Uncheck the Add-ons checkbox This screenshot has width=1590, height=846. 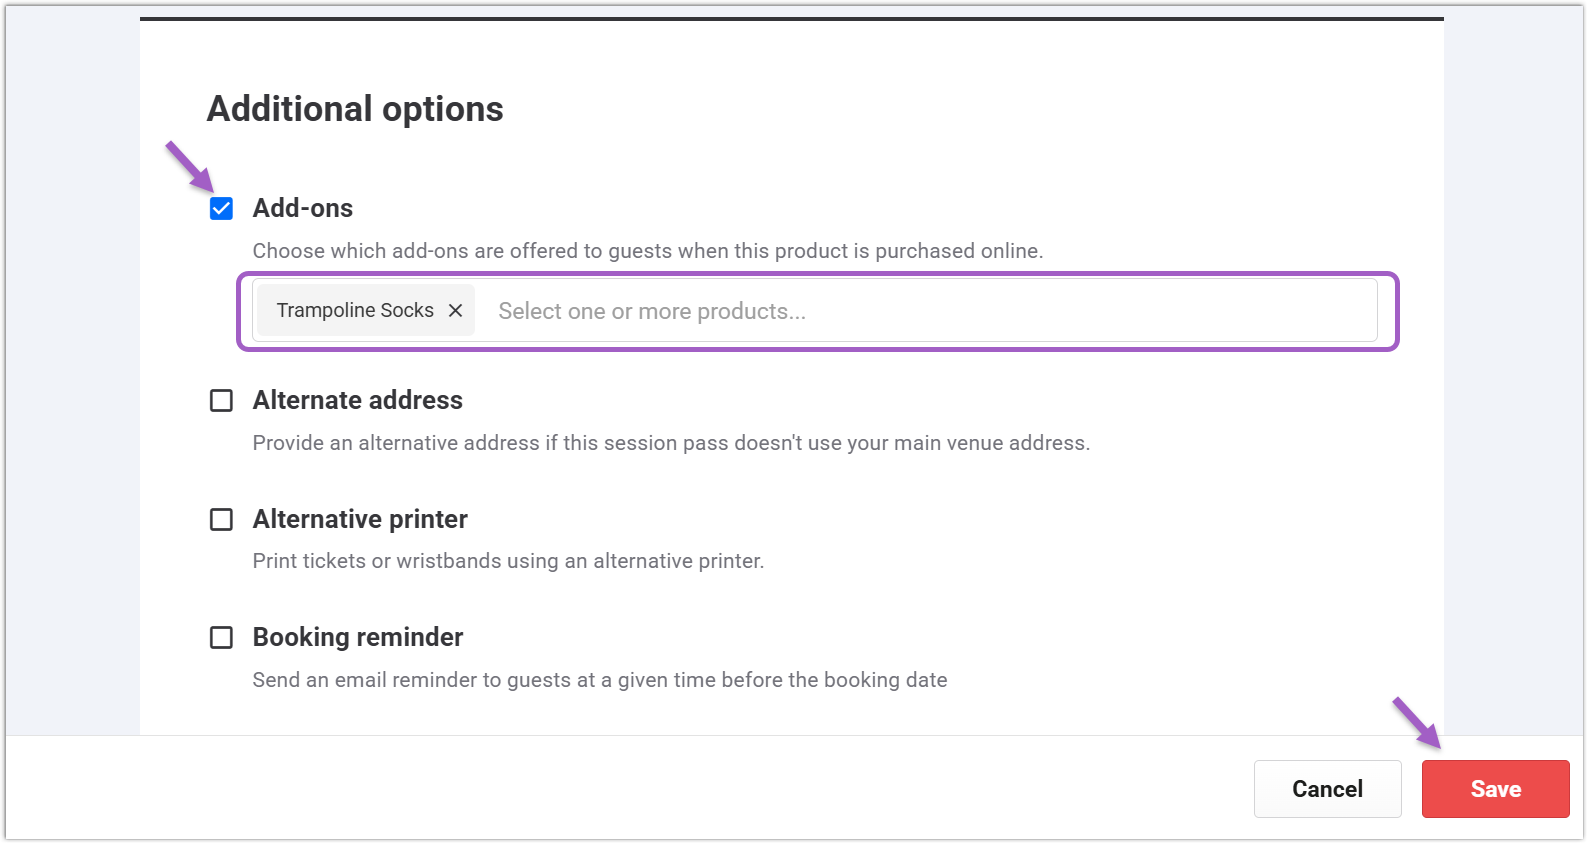[221, 209]
